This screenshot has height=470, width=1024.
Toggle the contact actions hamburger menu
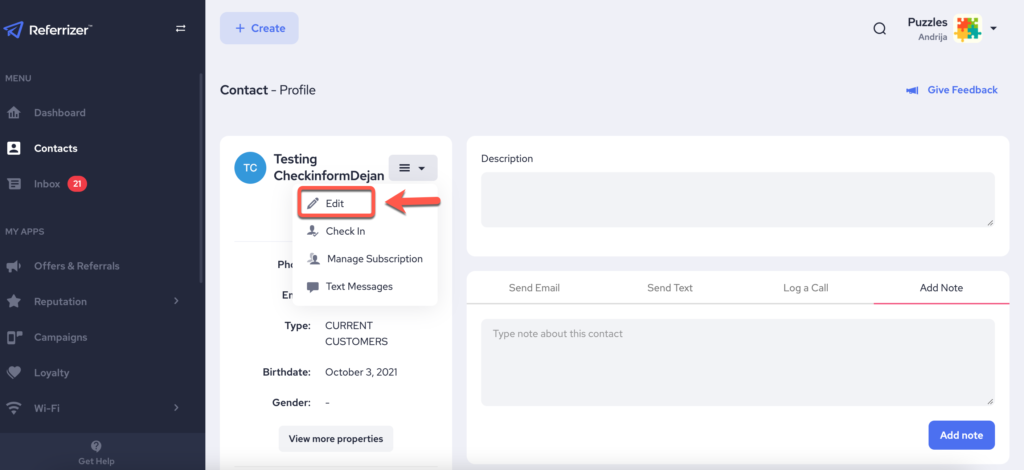(x=412, y=168)
